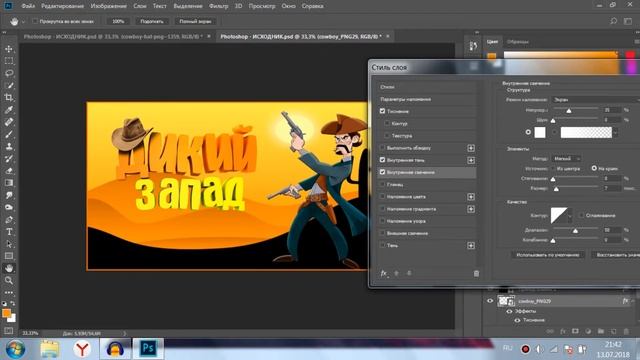640x360 pixels.
Task: Enable the Тень effect checkbox
Action: pos(382,245)
